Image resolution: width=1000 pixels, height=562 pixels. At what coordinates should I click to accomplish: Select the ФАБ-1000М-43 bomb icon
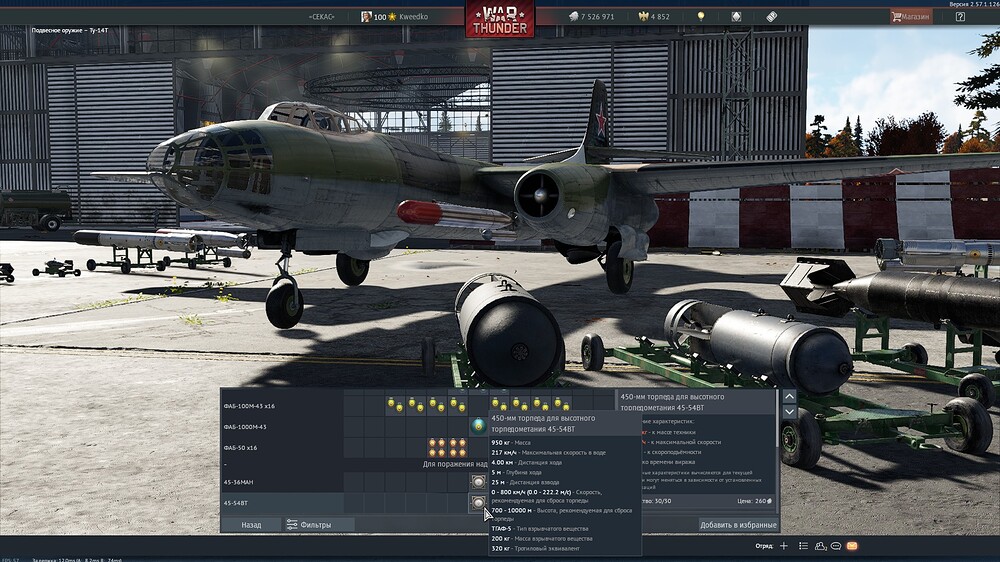coord(478,426)
